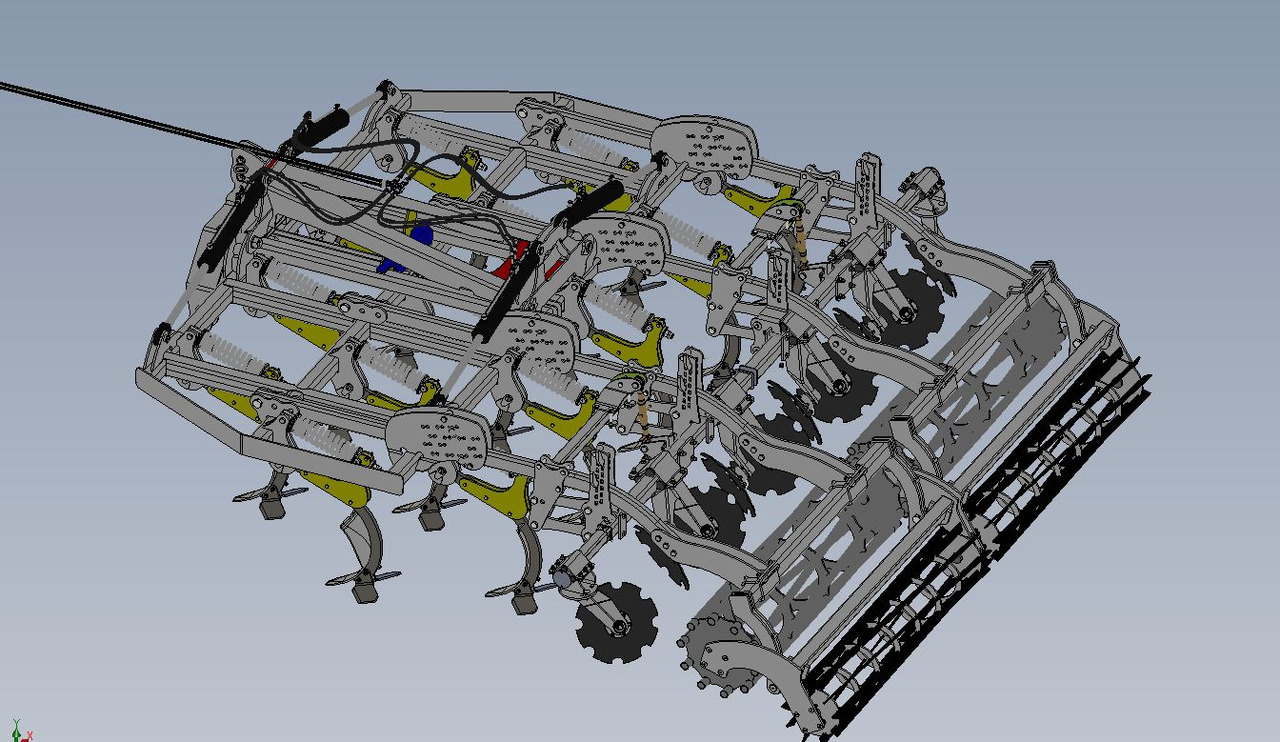Select the leftmost cultivator sweep share

268,495
